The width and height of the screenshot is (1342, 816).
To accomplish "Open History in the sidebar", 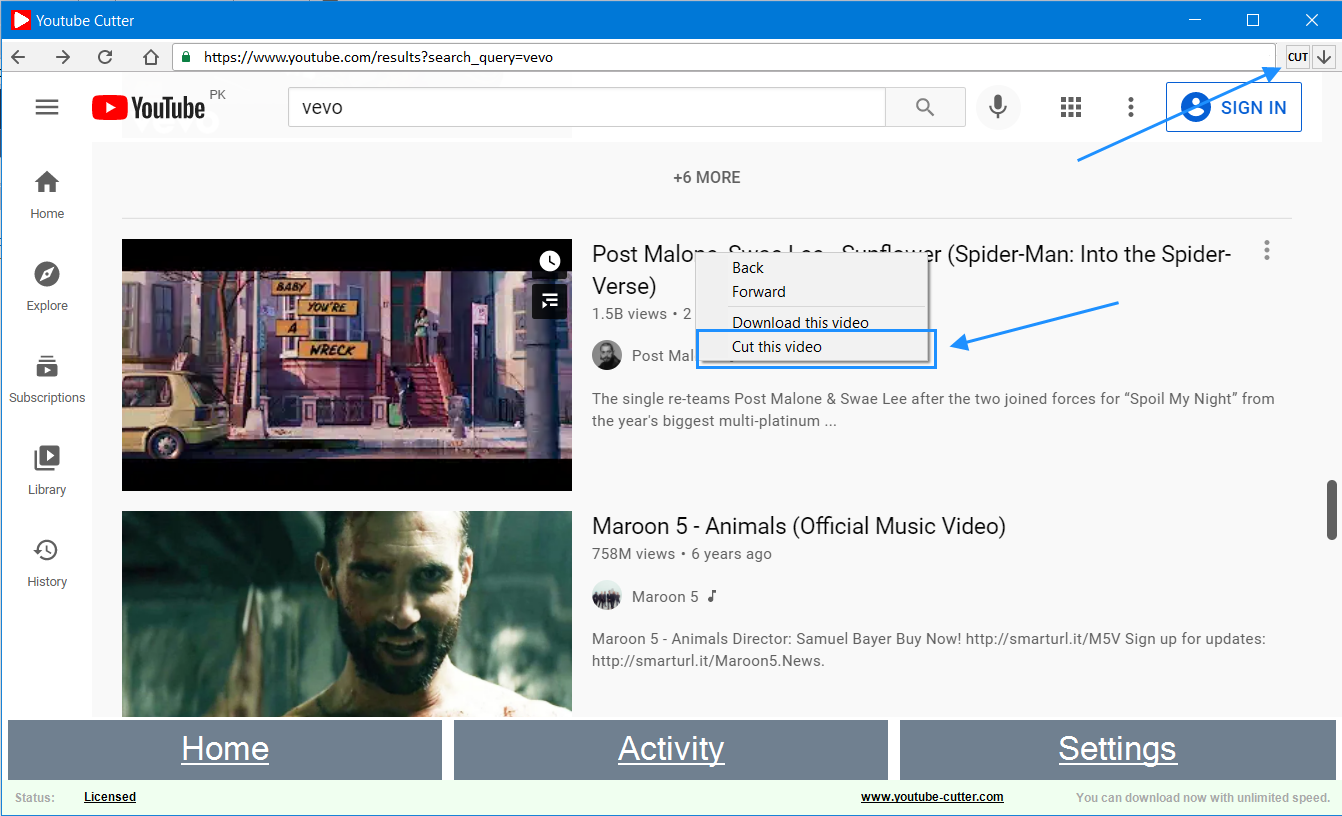I will 47,563.
